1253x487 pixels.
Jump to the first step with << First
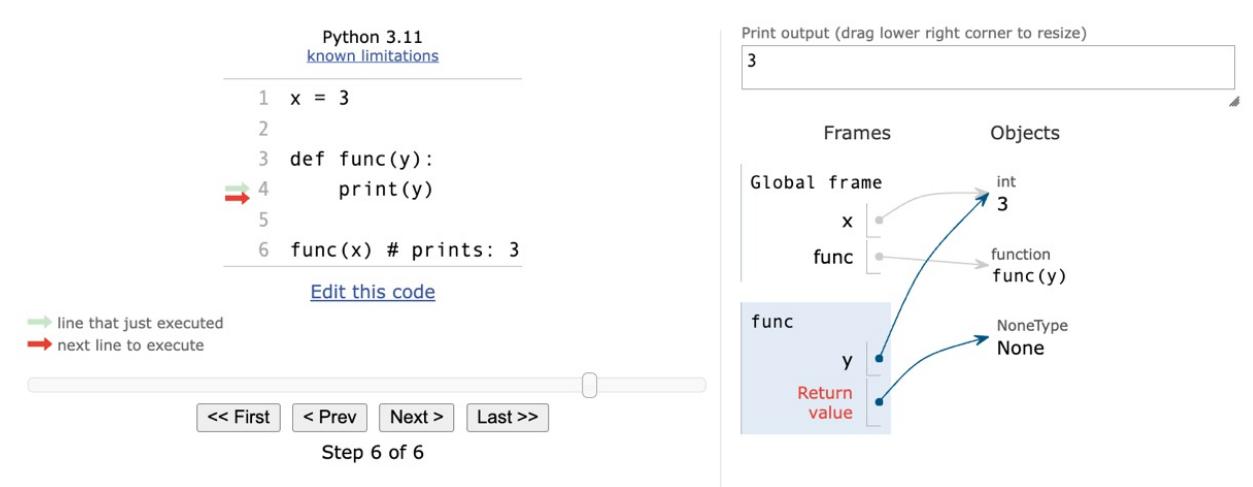tap(238, 417)
